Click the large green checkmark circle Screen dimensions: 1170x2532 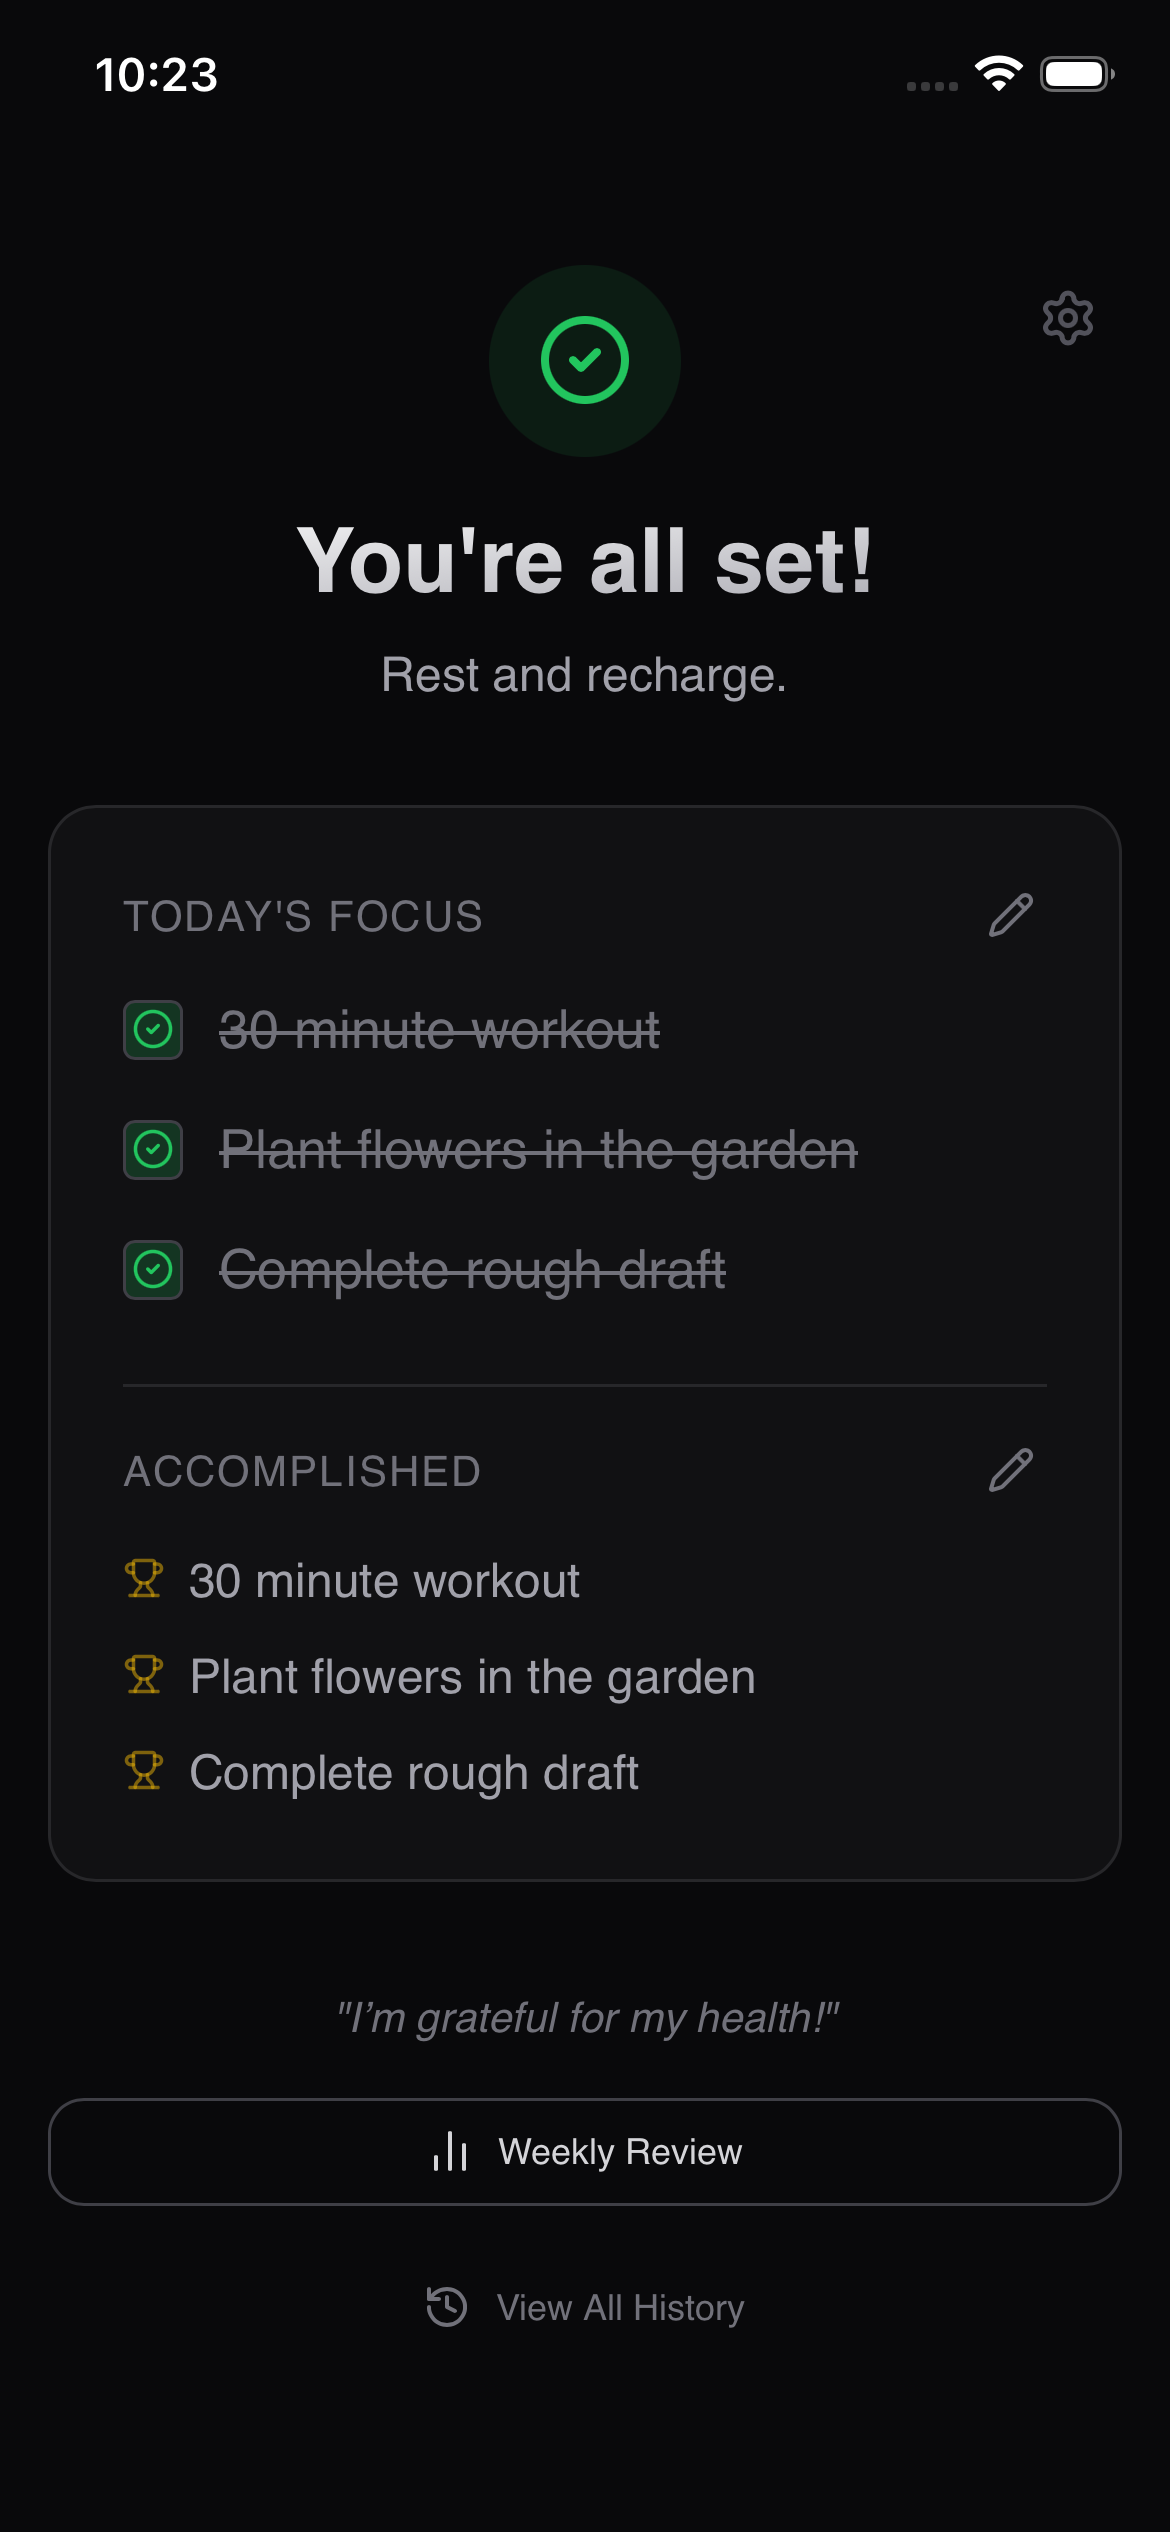pos(583,360)
